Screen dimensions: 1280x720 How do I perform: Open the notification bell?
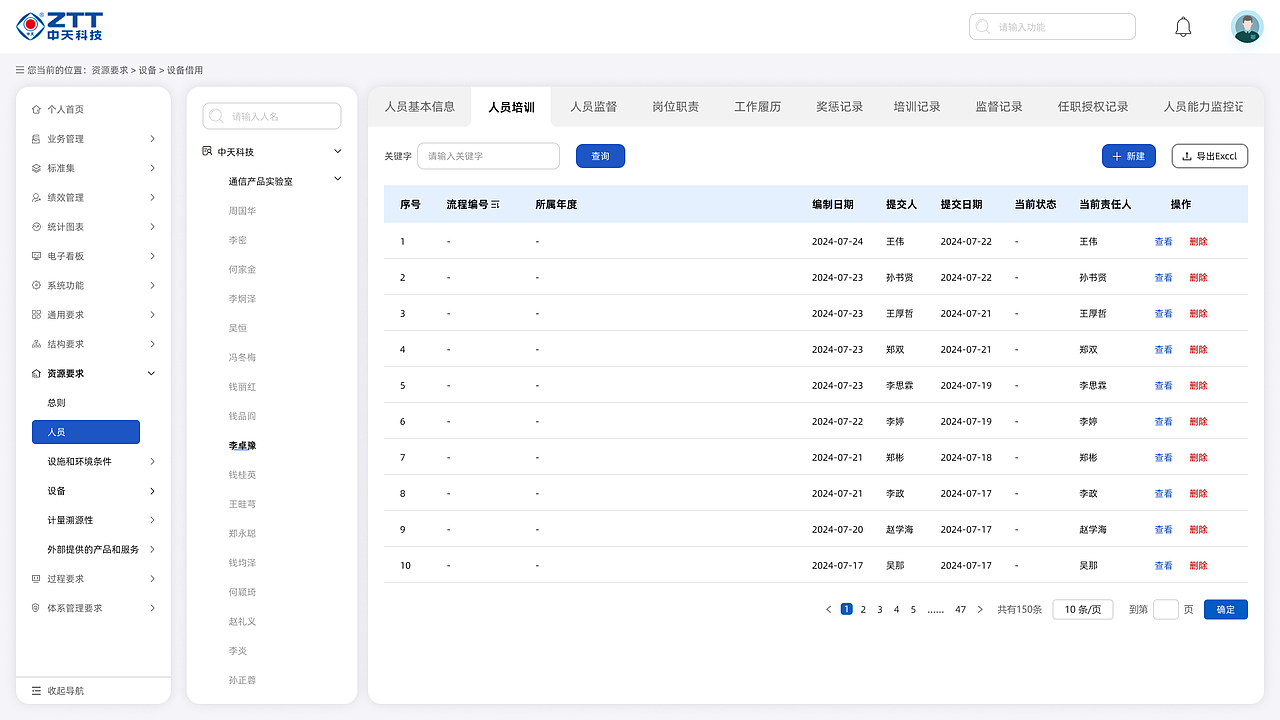1183,26
